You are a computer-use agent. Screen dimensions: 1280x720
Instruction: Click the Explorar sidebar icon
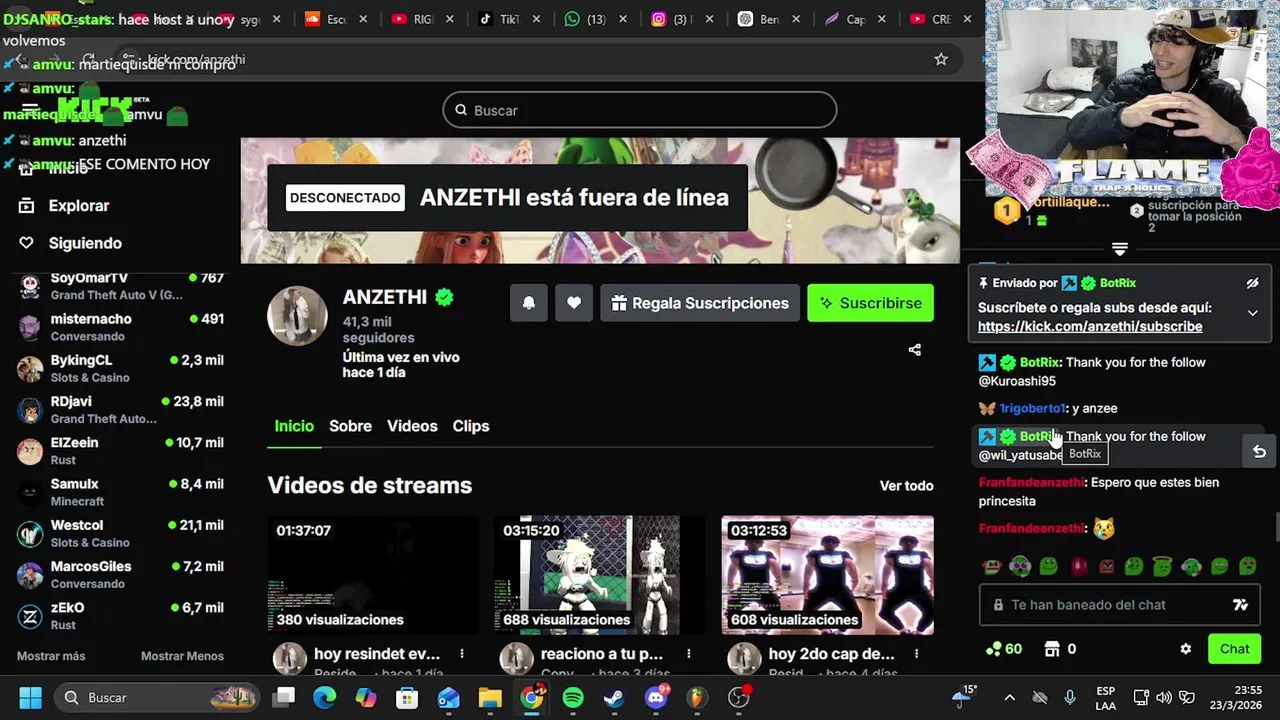click(x=27, y=205)
